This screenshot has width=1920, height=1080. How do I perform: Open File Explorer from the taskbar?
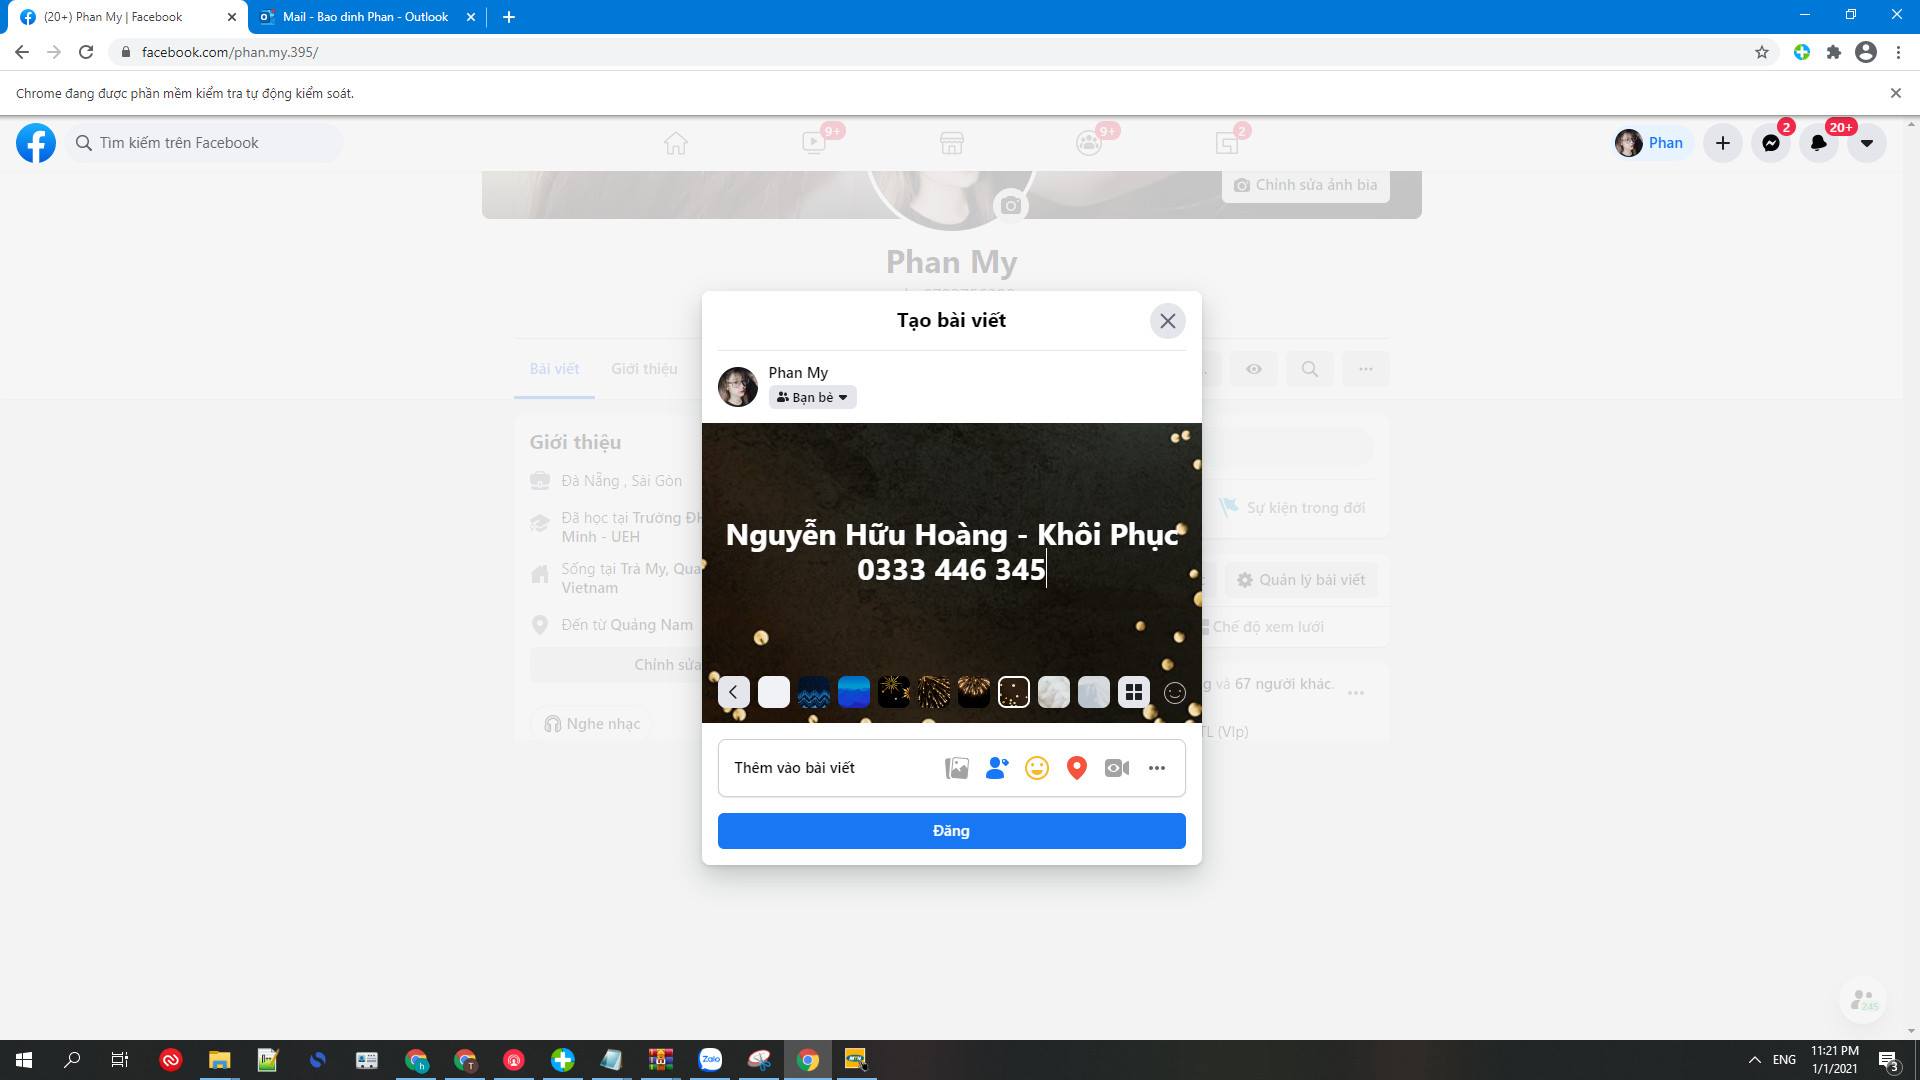(x=219, y=1060)
